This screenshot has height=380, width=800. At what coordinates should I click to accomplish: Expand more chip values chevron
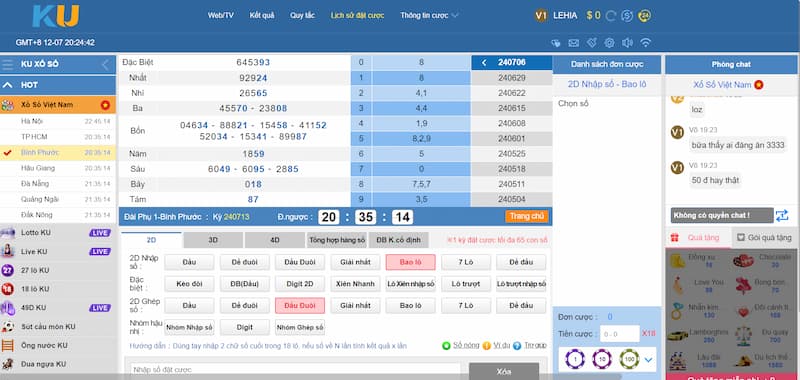[648, 360]
